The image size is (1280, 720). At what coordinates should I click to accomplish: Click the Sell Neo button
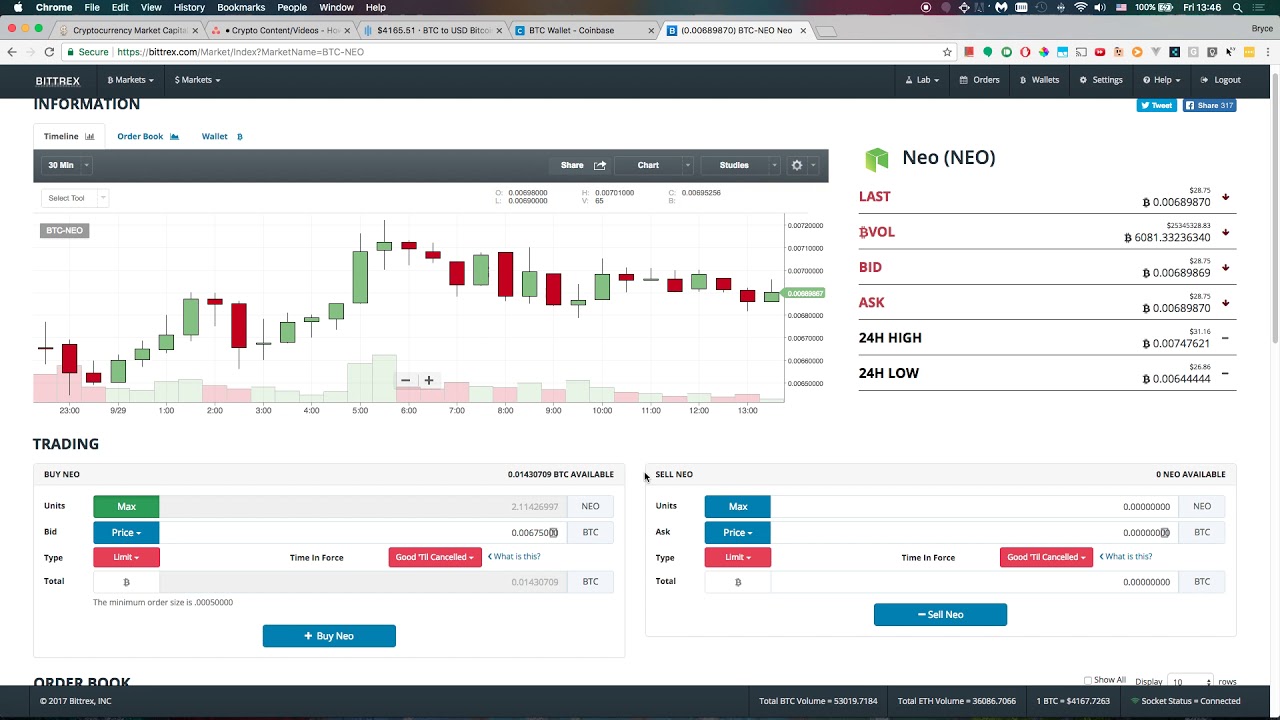940,614
